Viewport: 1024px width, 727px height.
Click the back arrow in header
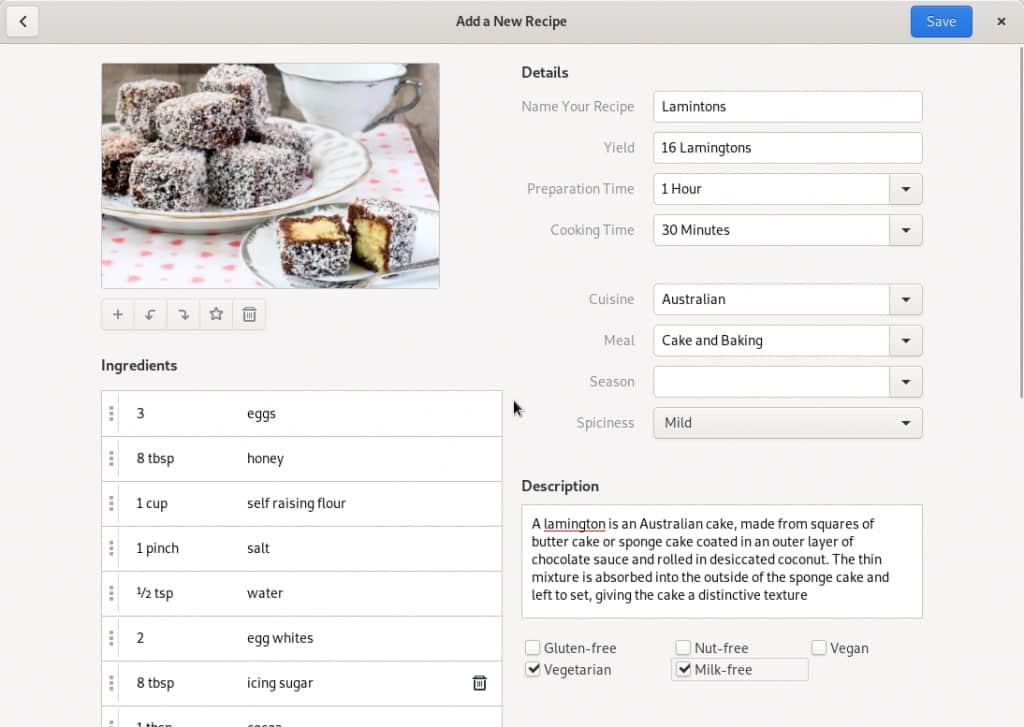[x=22, y=21]
